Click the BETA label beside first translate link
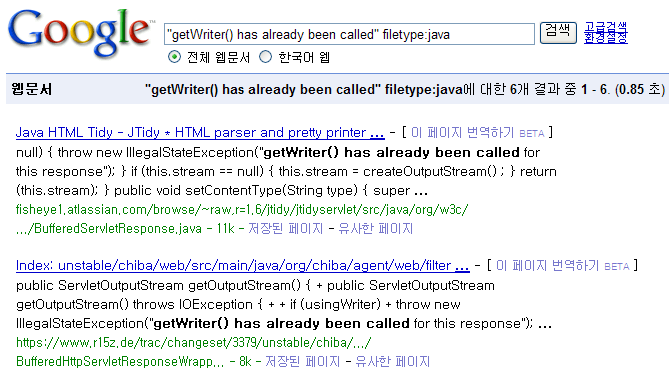 pos(532,134)
